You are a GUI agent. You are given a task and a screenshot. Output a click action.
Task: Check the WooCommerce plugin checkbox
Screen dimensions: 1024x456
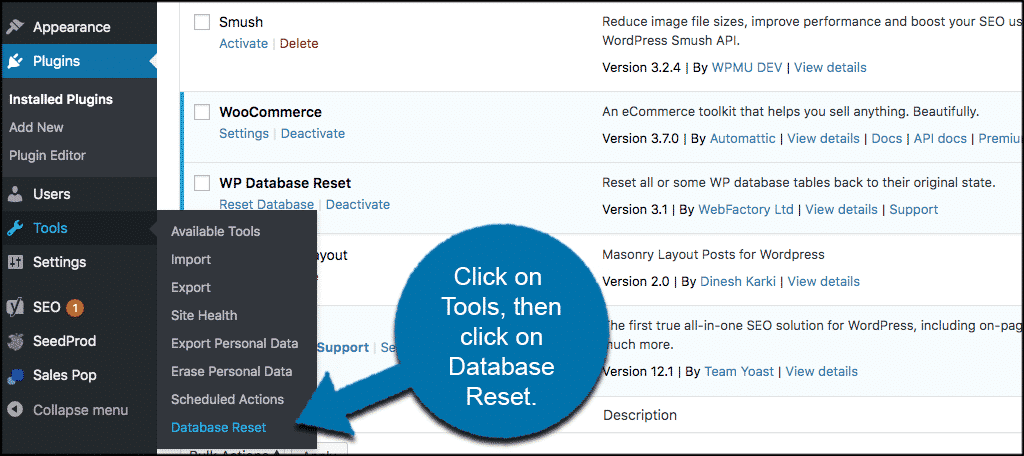[202, 112]
